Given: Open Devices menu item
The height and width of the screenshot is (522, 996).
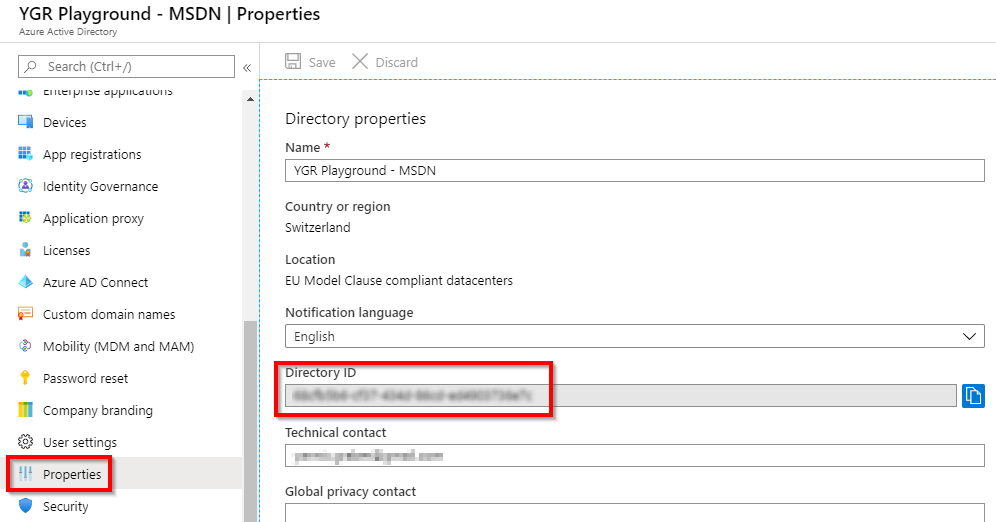Looking at the screenshot, I should click(64, 123).
